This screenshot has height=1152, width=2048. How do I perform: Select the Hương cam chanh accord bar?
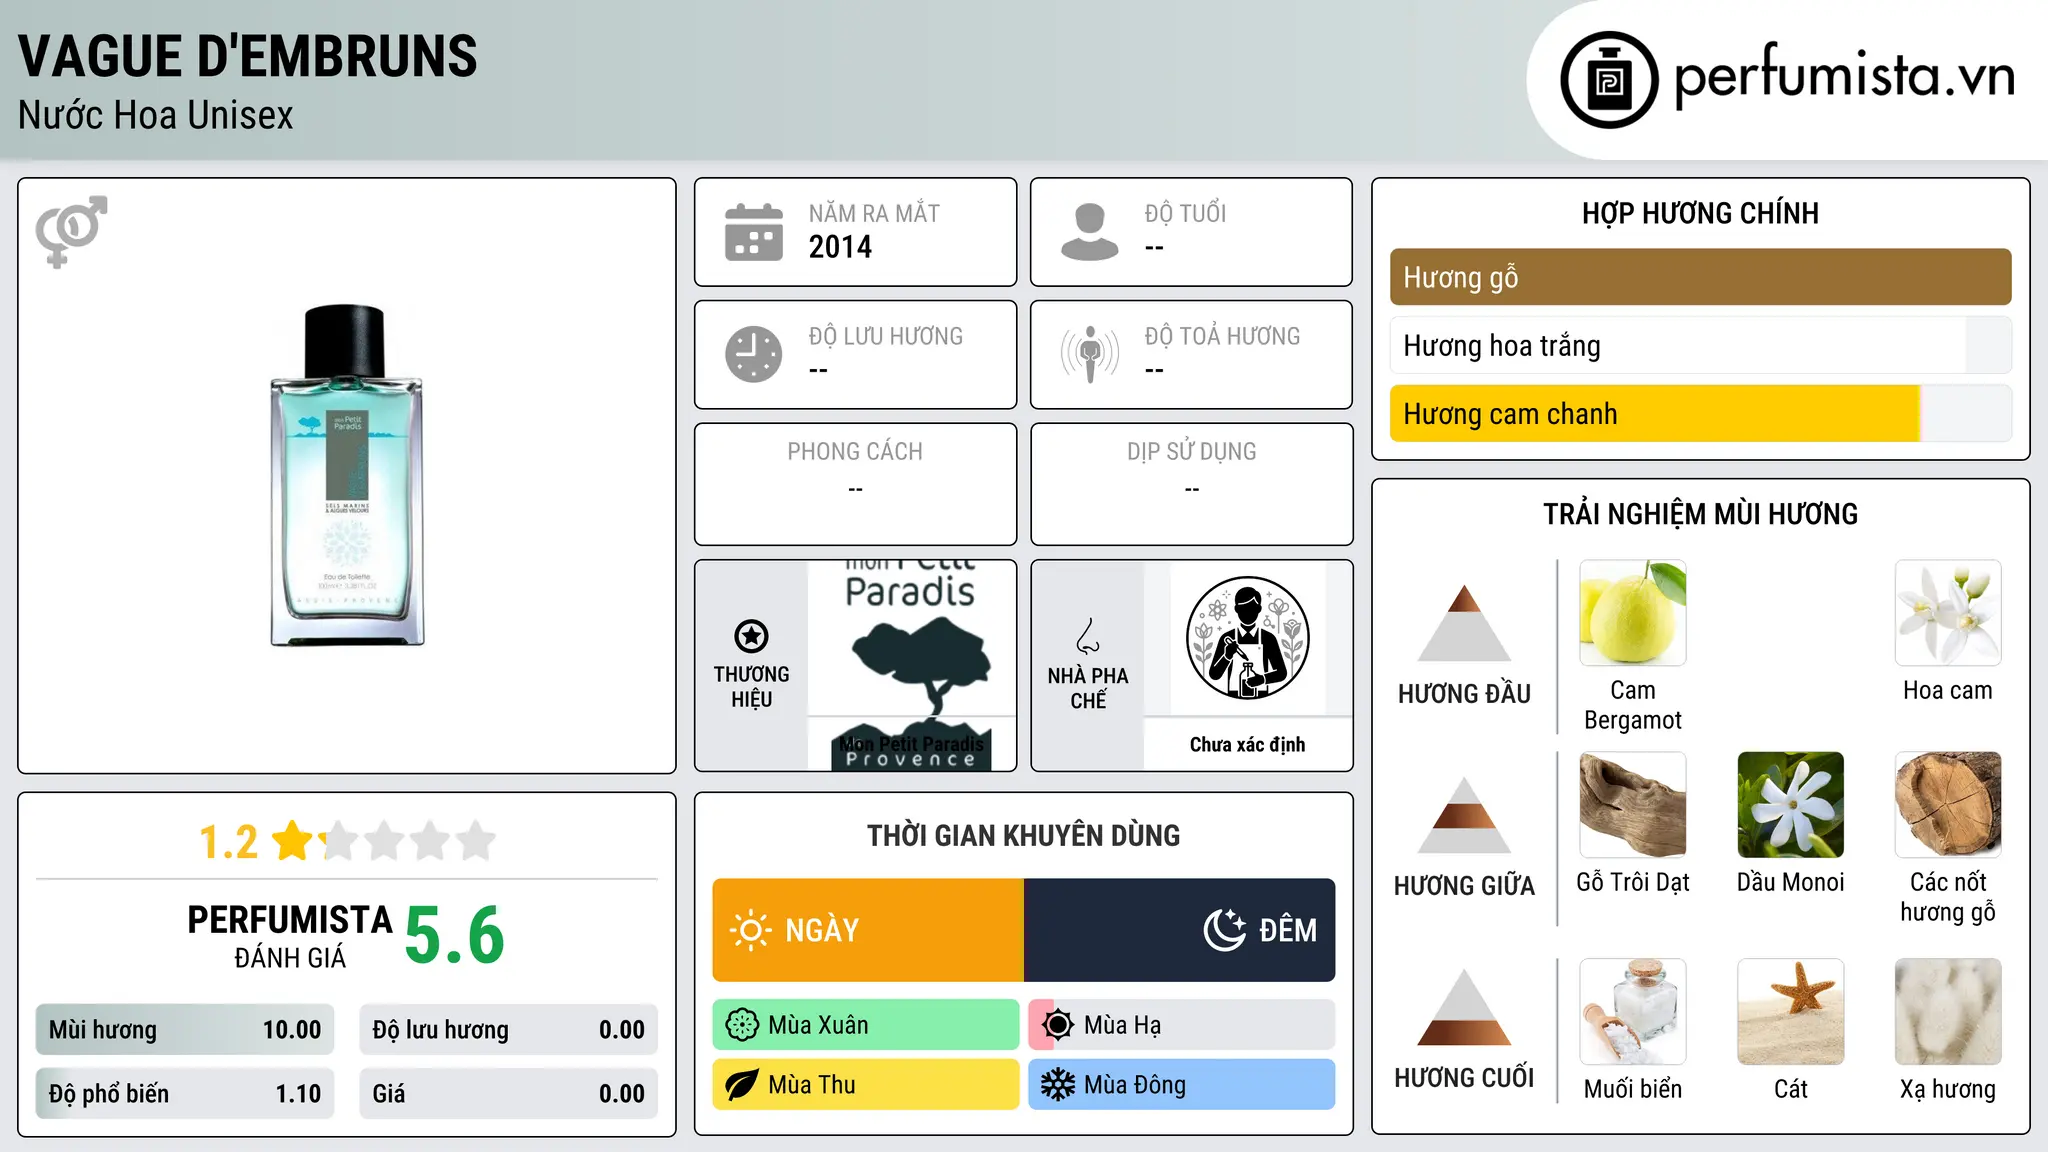[1700, 414]
